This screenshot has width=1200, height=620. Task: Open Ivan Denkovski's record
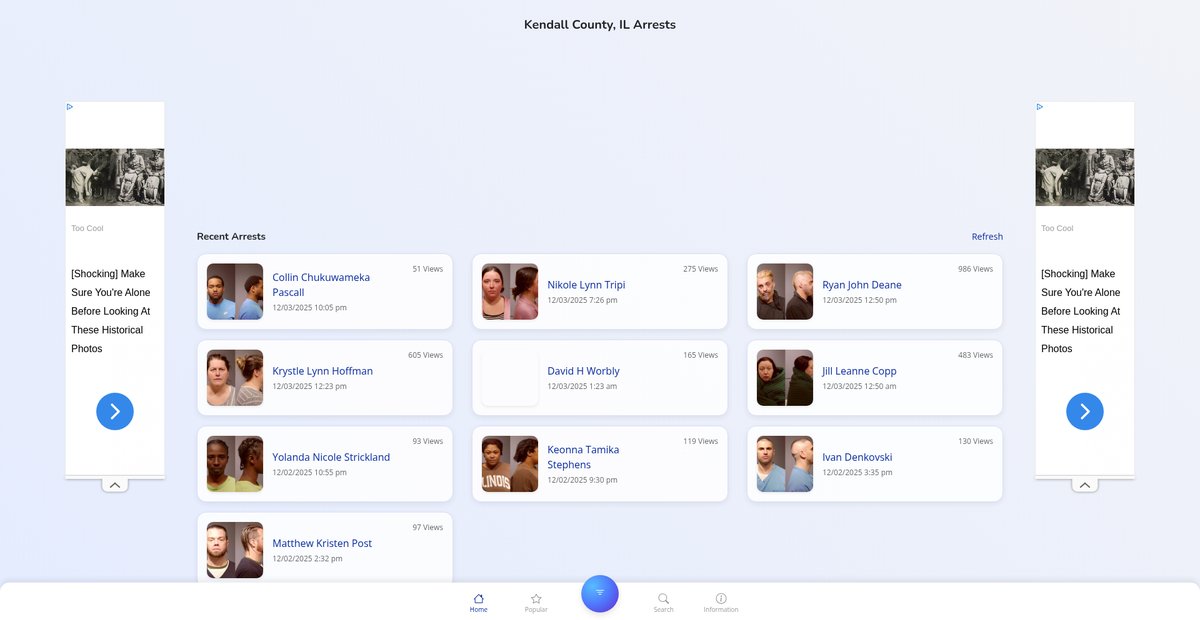click(x=875, y=464)
